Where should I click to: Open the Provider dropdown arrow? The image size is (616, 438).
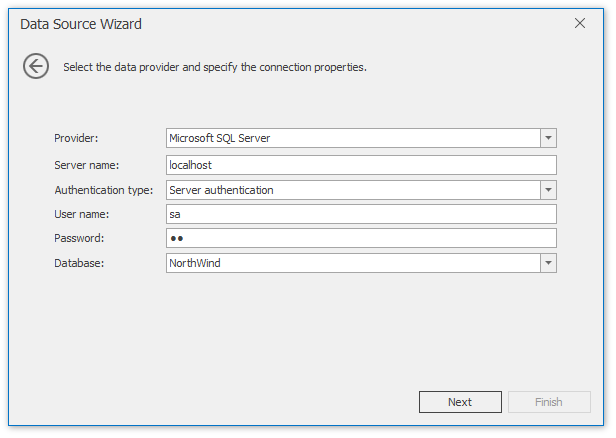click(x=548, y=138)
